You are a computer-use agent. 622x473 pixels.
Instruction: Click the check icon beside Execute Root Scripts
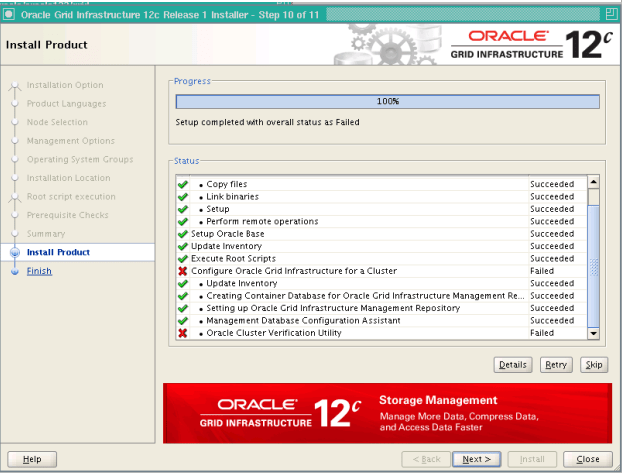pos(182,259)
